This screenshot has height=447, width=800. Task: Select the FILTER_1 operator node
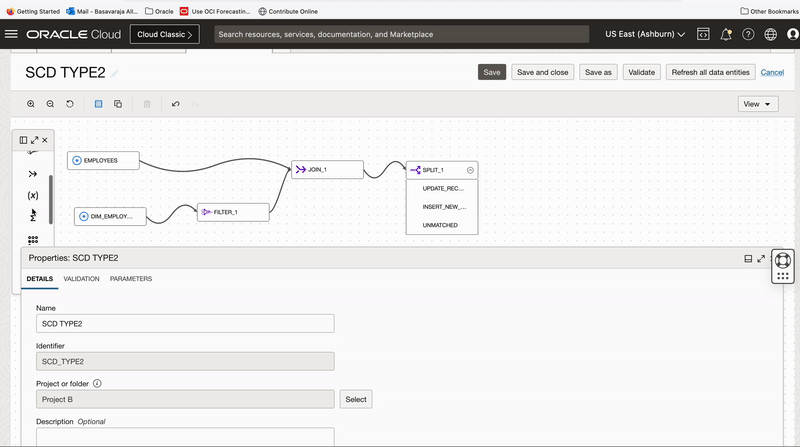(233, 212)
